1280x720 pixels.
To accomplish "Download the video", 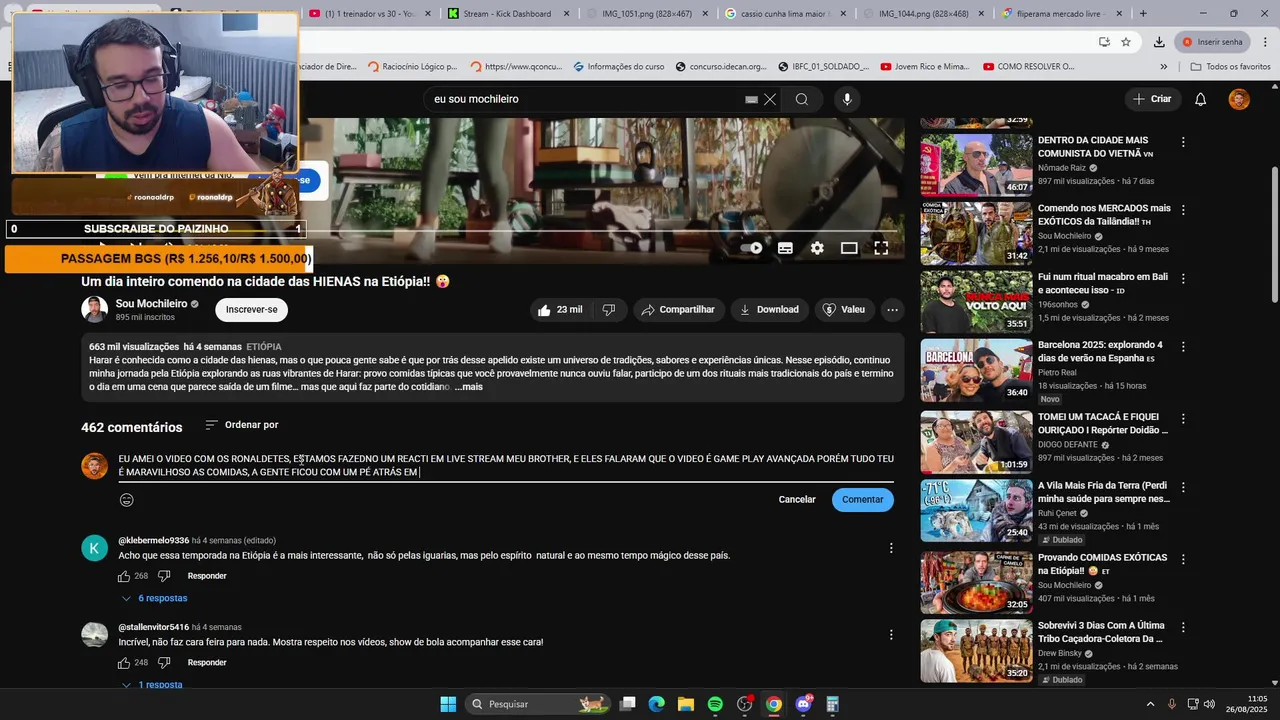I will [x=769, y=310].
